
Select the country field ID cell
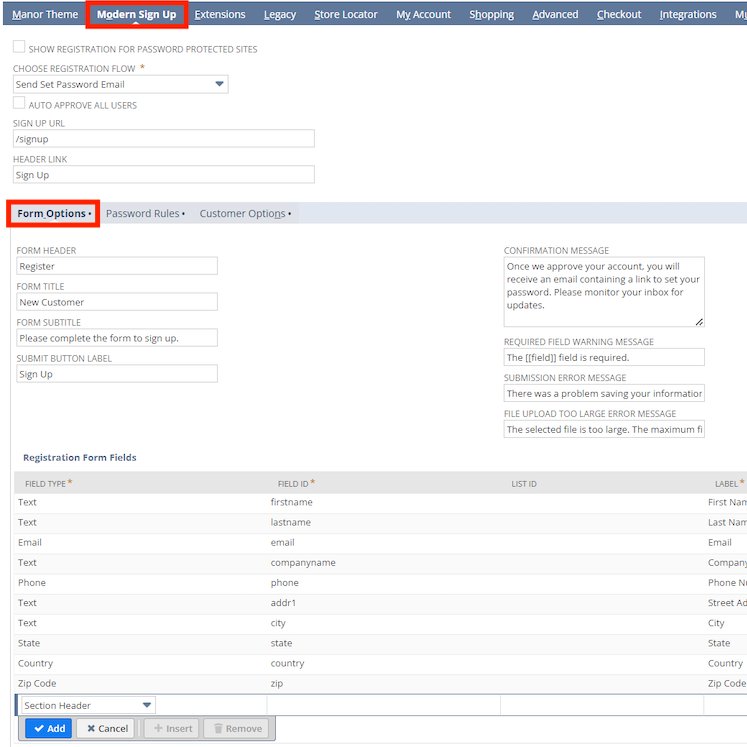coord(384,663)
